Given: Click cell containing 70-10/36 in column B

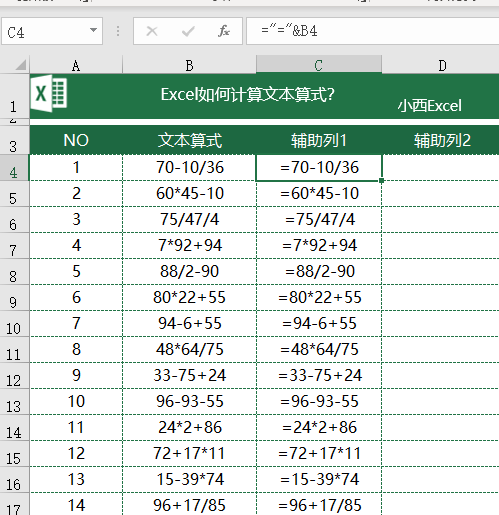Looking at the screenshot, I should click(189, 168).
